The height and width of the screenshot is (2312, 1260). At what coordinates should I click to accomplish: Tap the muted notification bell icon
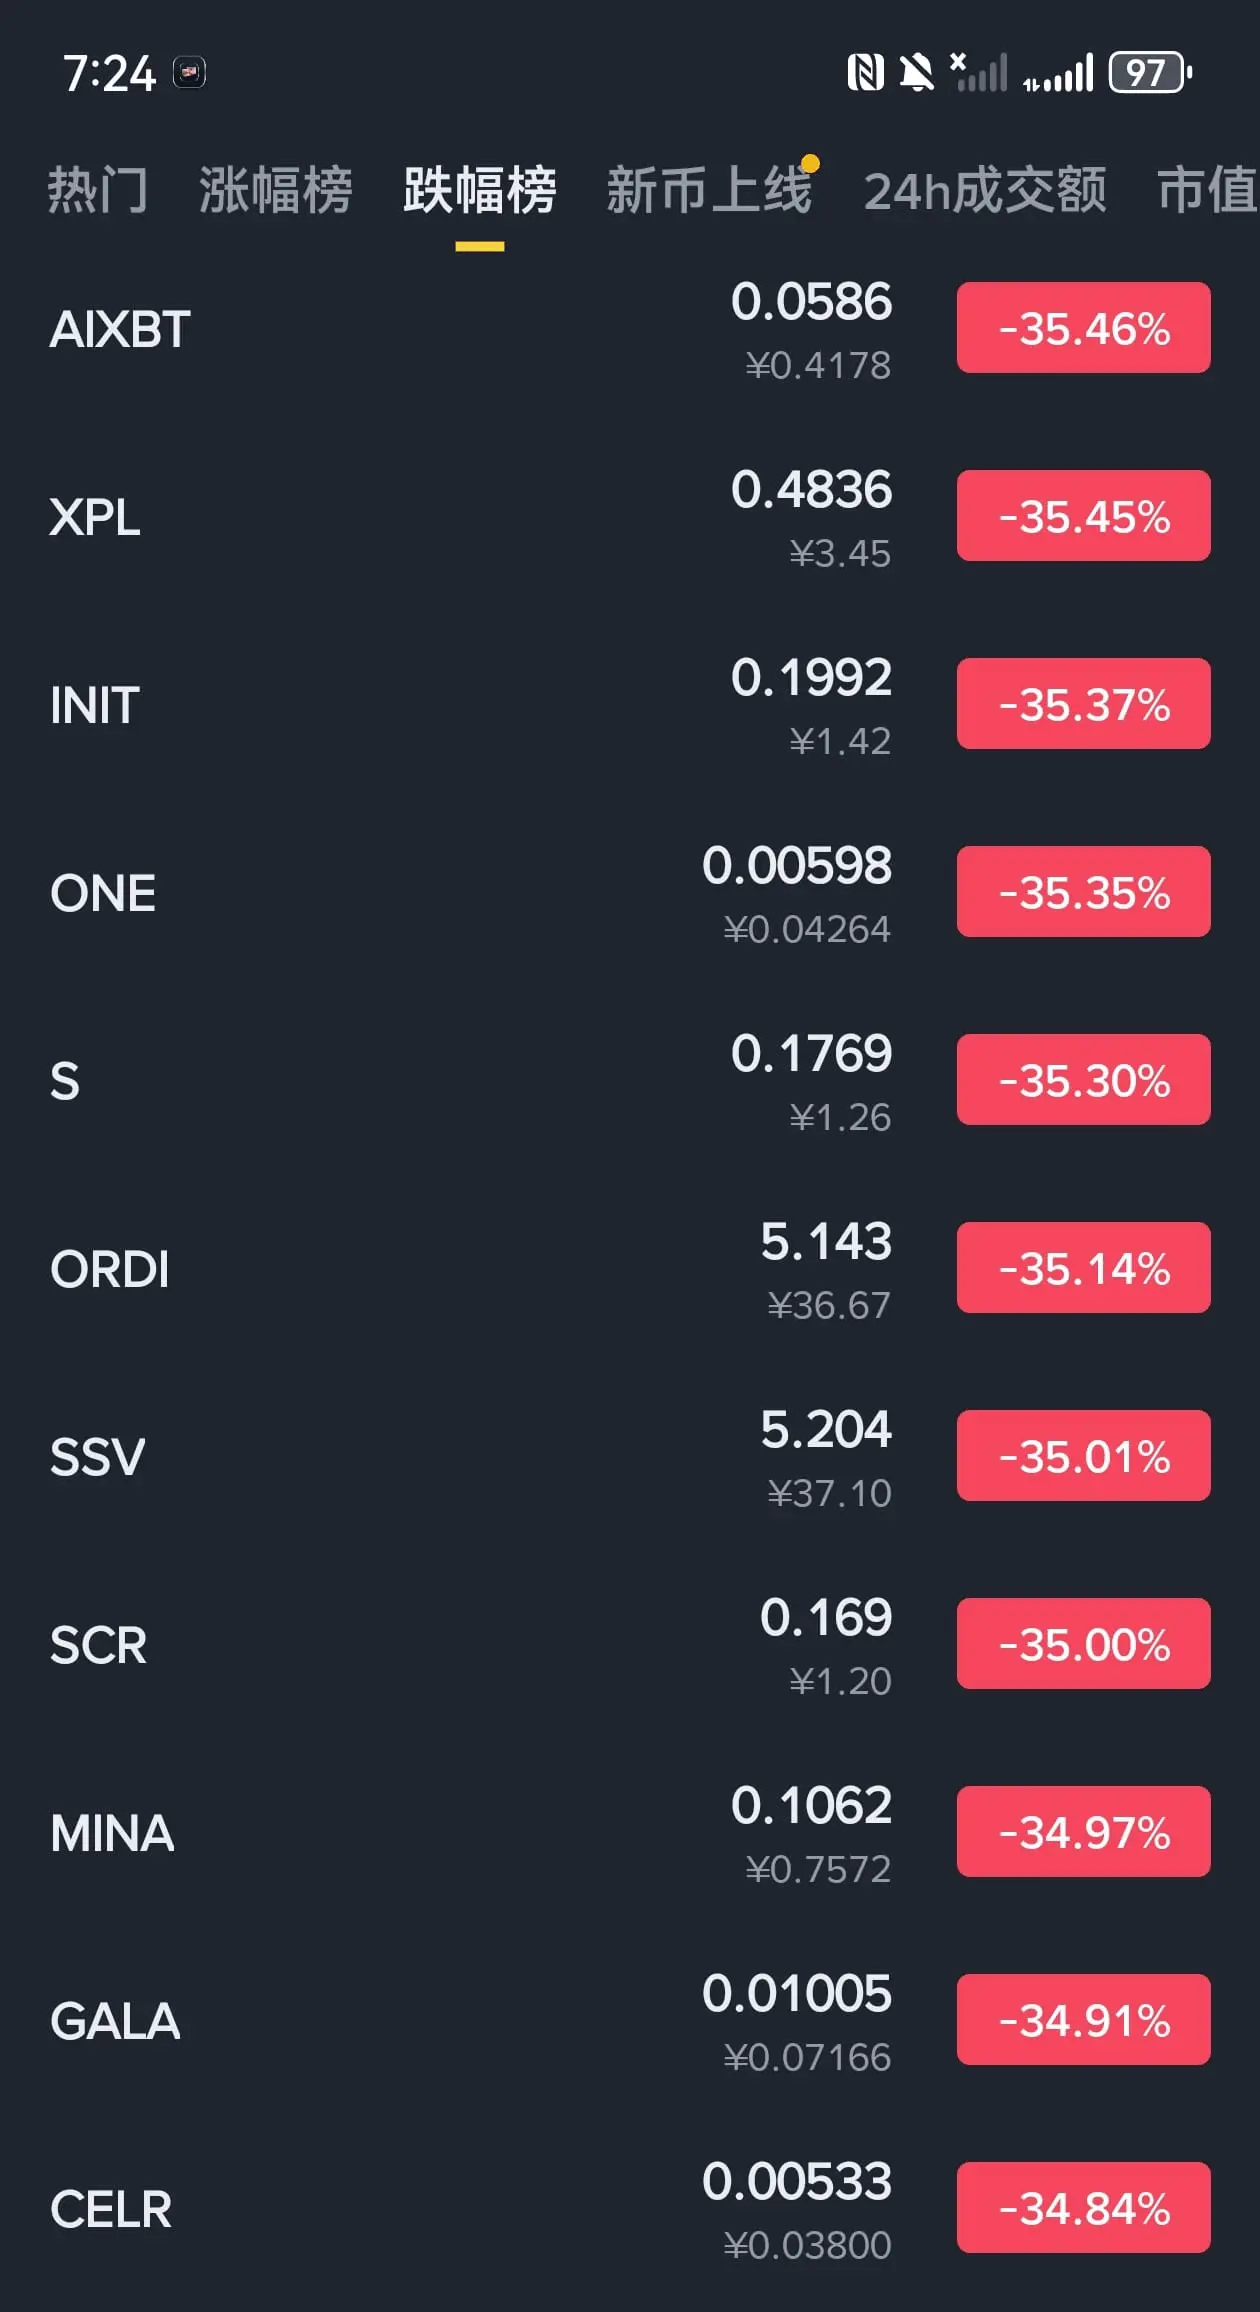click(x=915, y=73)
